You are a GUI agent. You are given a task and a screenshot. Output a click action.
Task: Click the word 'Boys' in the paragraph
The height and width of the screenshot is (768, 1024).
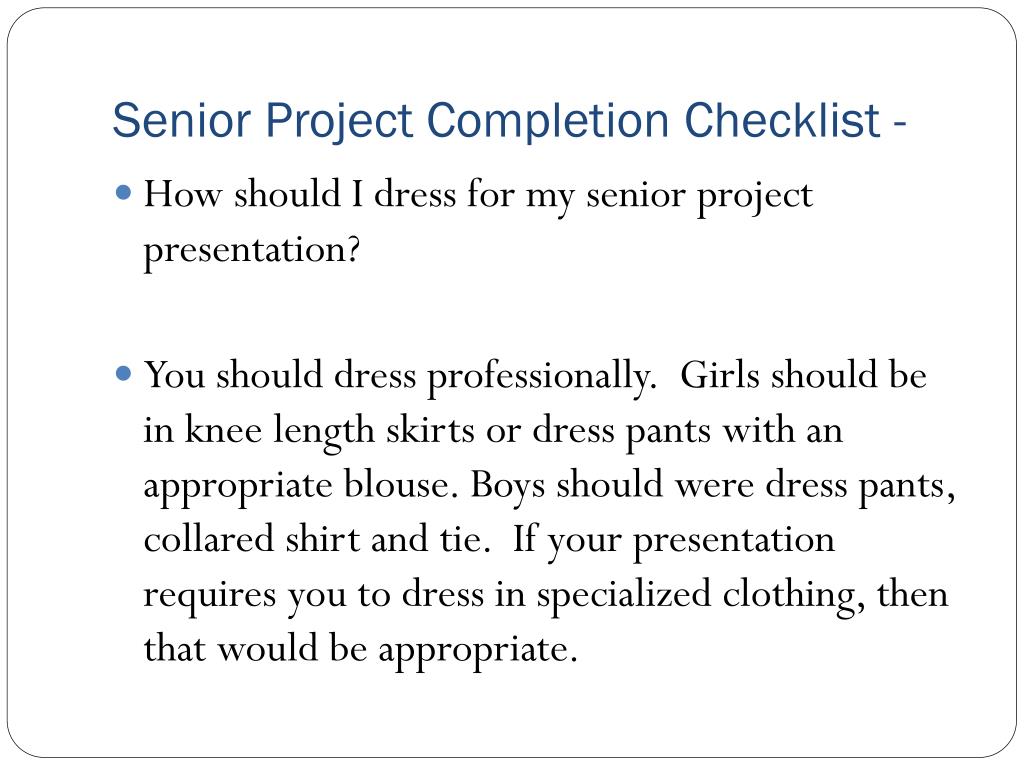(x=507, y=487)
